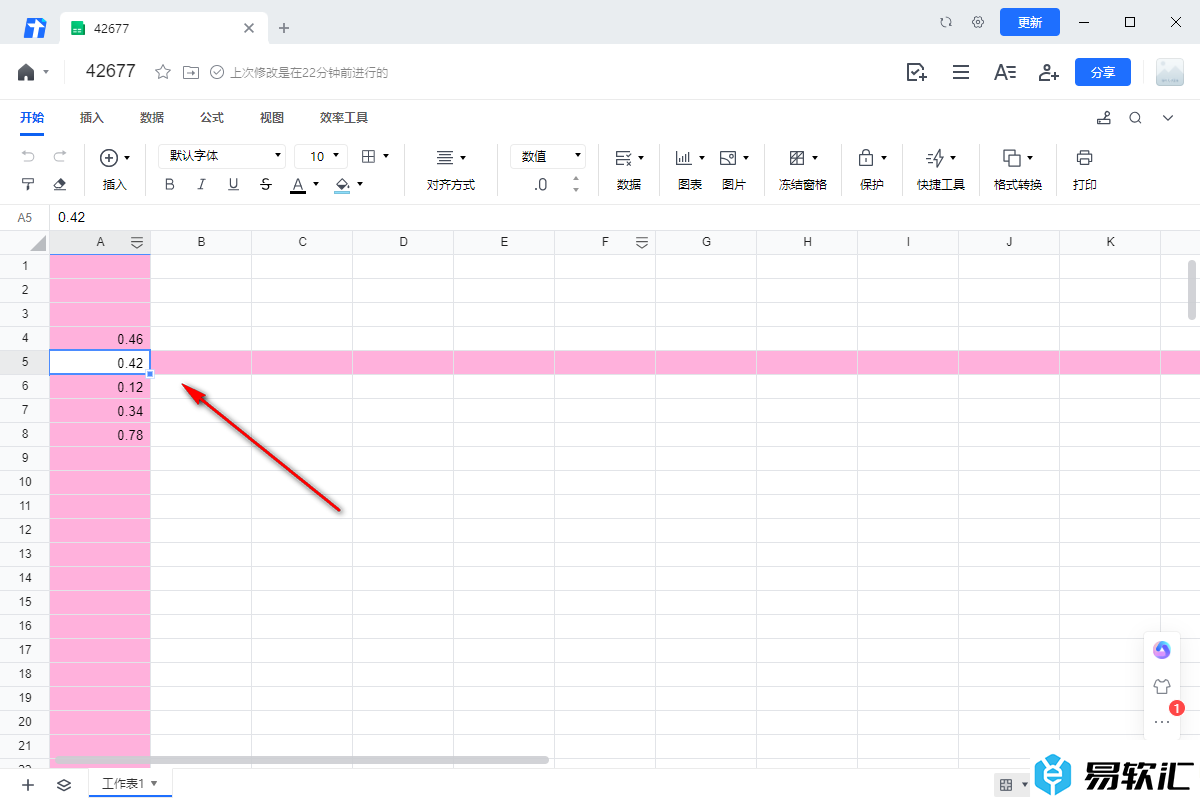Click the blue 更新 update button
The width and height of the screenshot is (1200, 800).
click(1030, 22)
